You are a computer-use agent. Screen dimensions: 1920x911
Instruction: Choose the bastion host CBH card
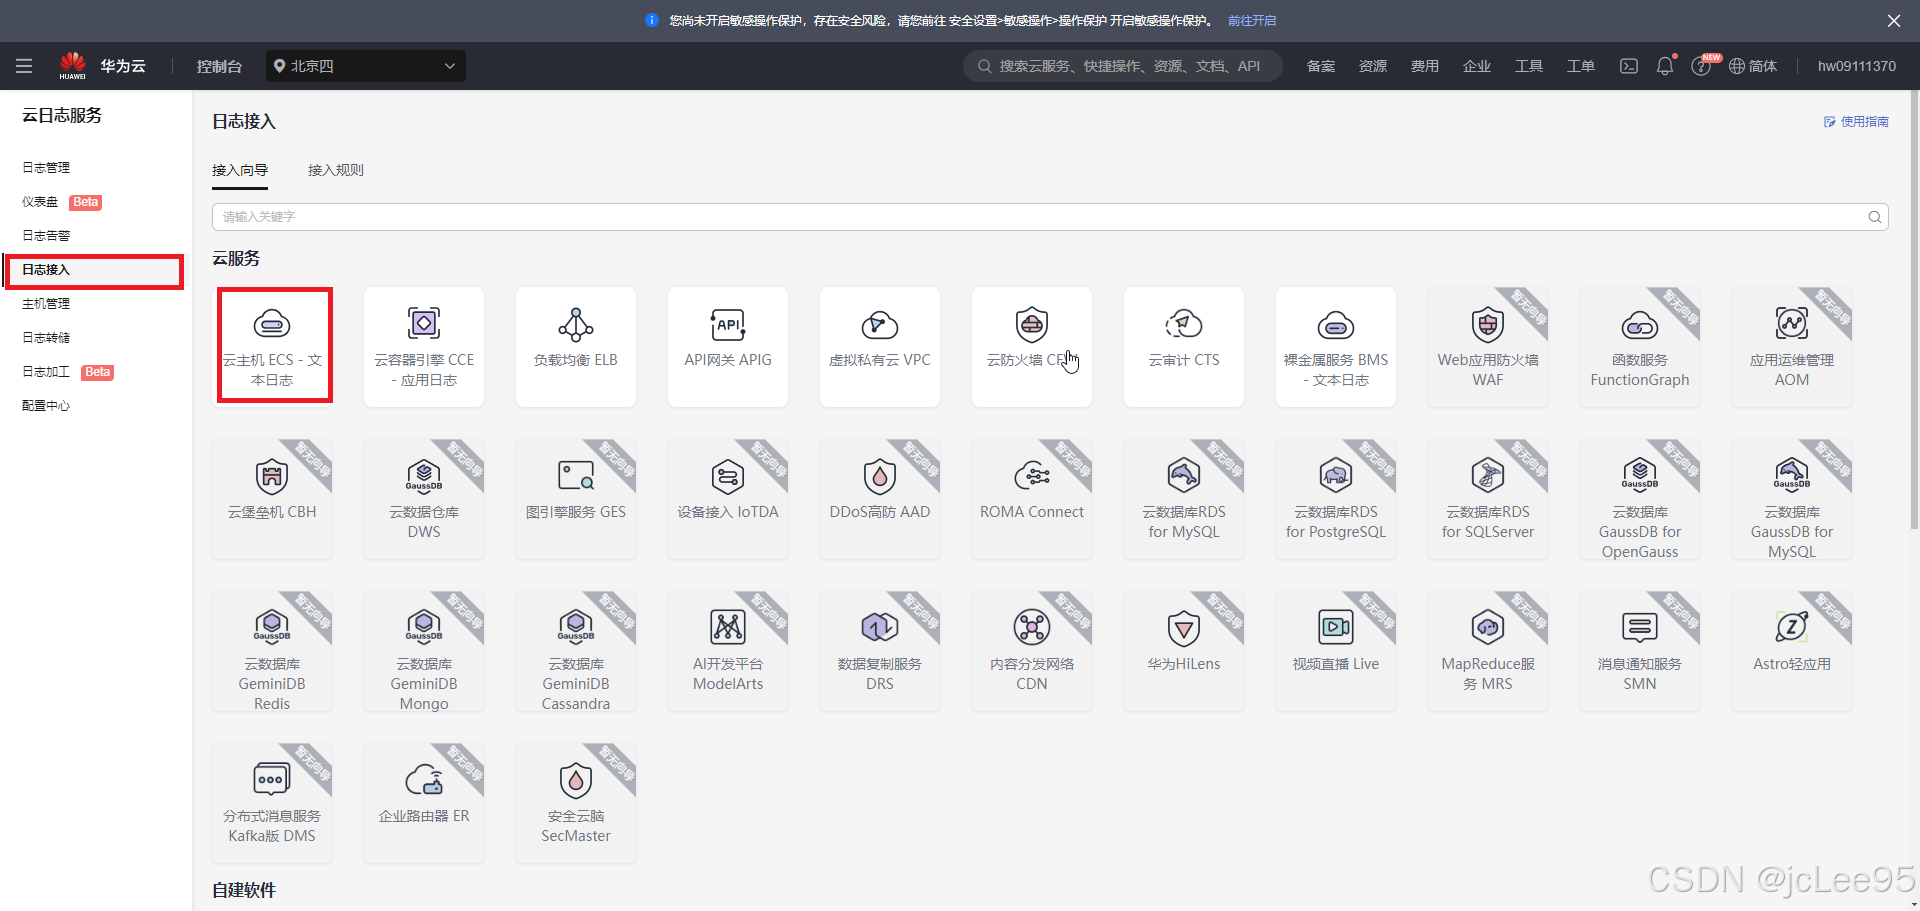click(272, 498)
